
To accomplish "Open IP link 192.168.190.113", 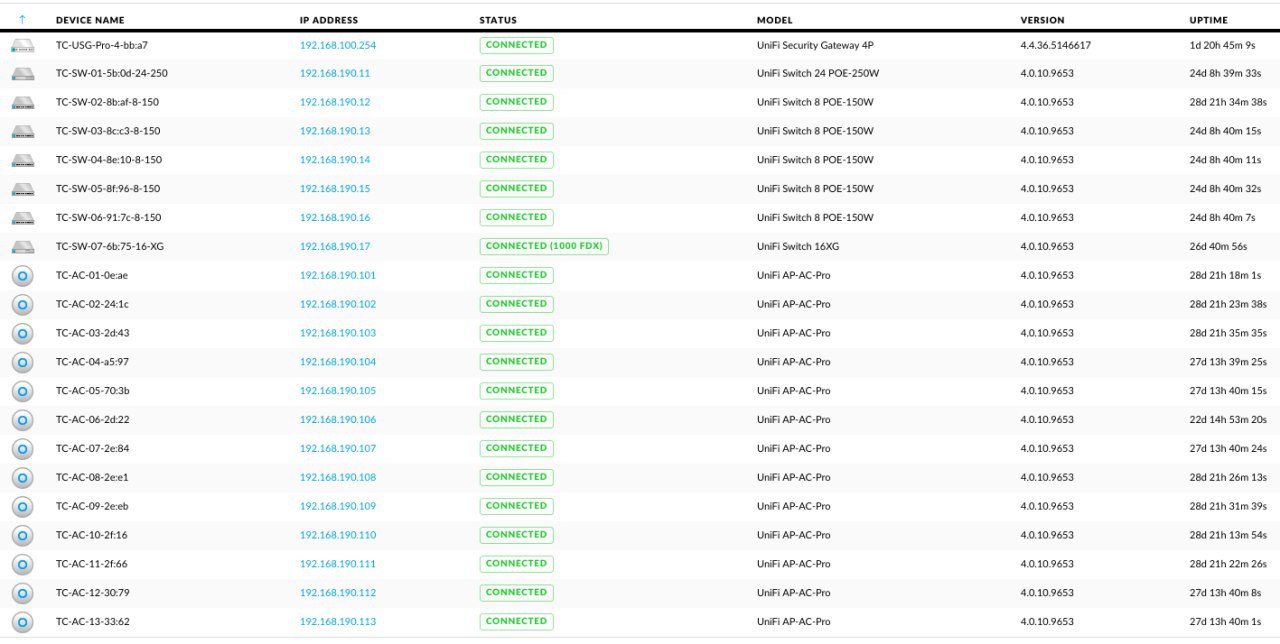I will click(x=338, y=622).
